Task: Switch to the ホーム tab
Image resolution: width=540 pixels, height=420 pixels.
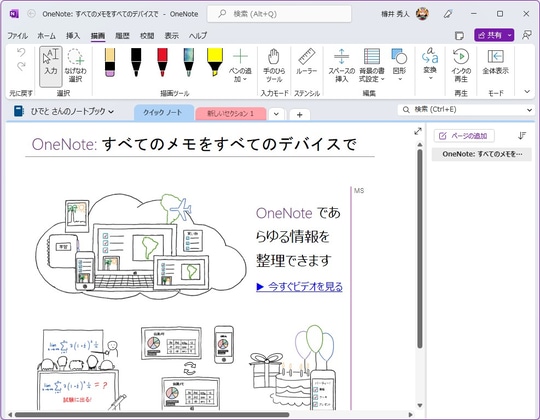Action: click(x=46, y=35)
